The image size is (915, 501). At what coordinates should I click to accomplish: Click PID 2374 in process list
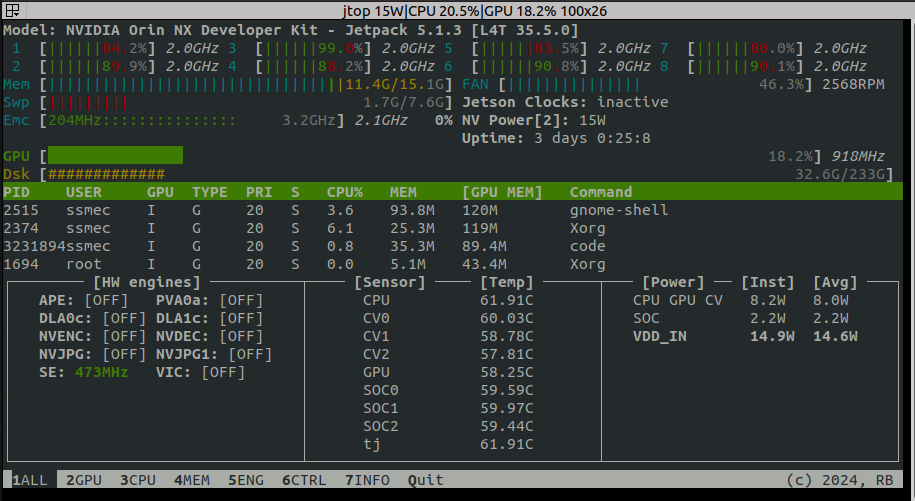tap(21, 228)
